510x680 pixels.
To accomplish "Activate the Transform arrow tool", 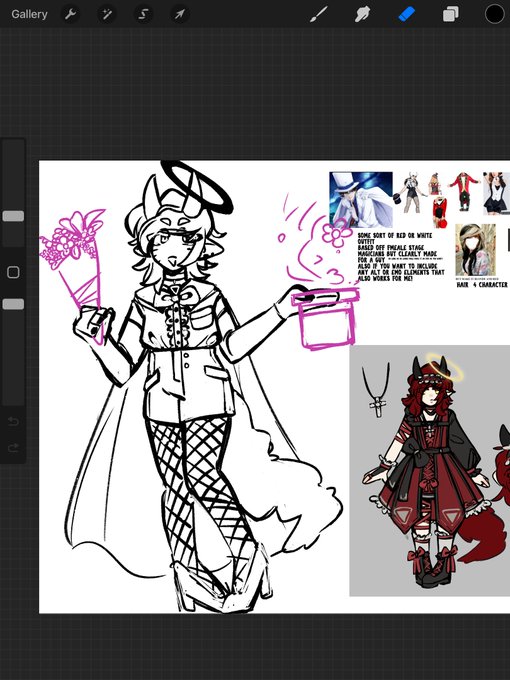I will (179, 14).
